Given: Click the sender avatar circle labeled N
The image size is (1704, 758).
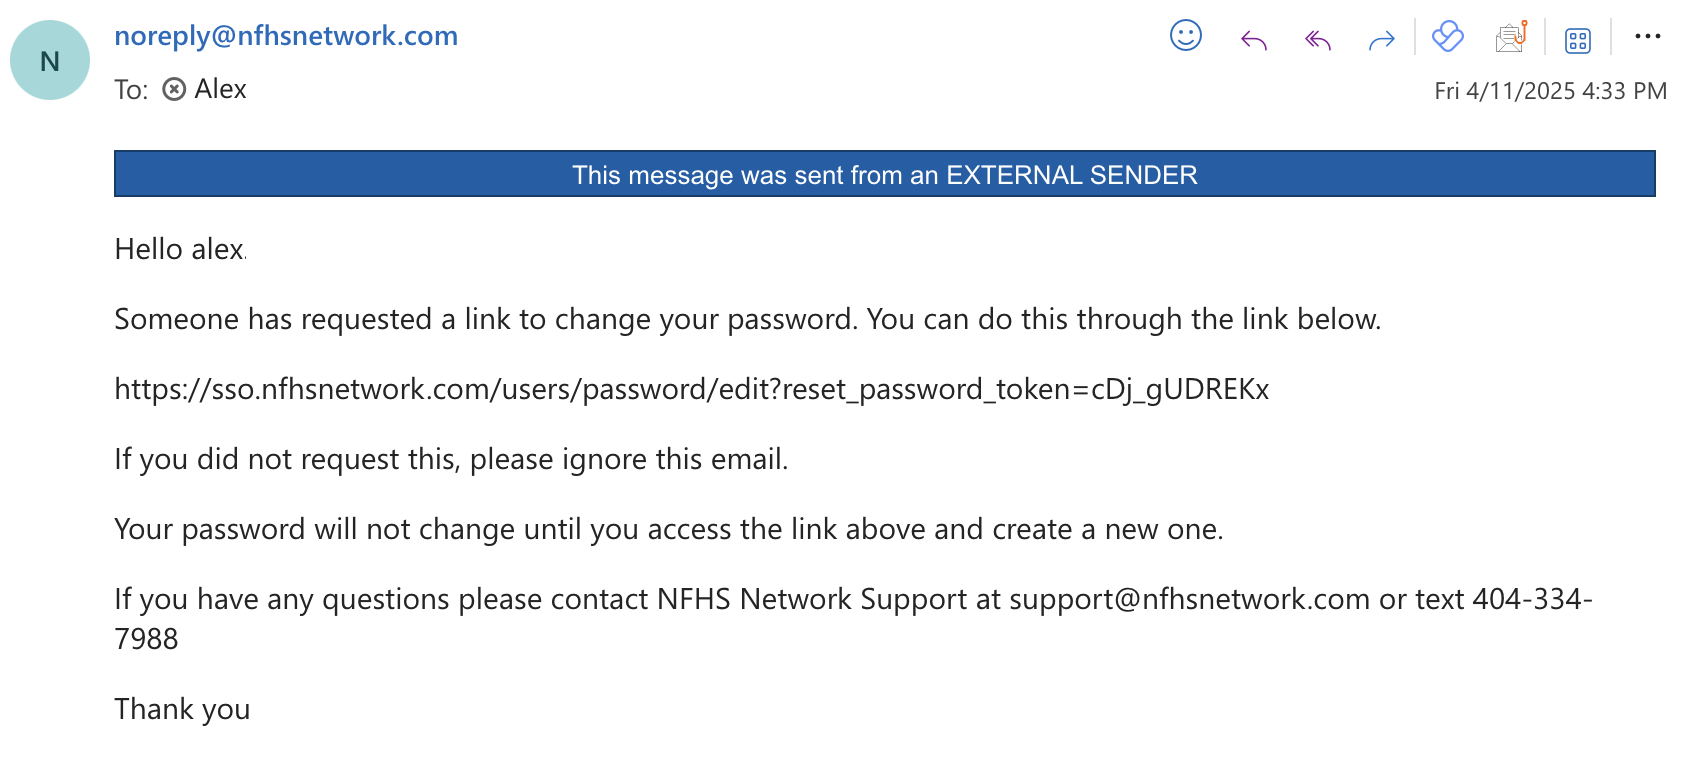Looking at the screenshot, I should click(x=50, y=60).
